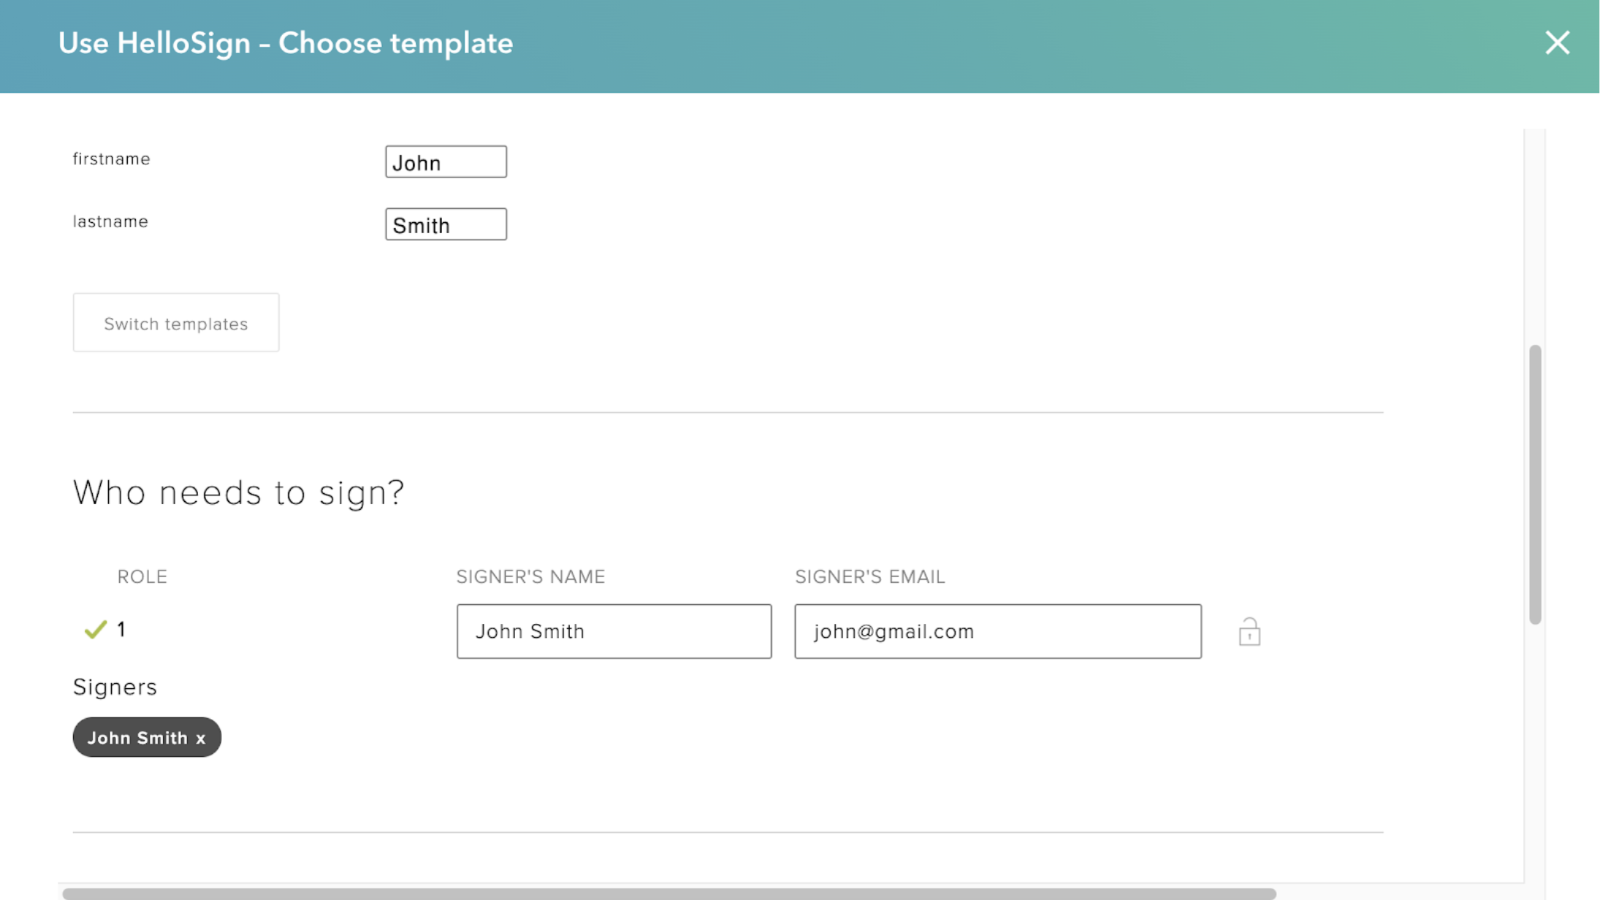
Task: Click the 'Who needs to sign?' heading
Action: [x=239, y=493]
